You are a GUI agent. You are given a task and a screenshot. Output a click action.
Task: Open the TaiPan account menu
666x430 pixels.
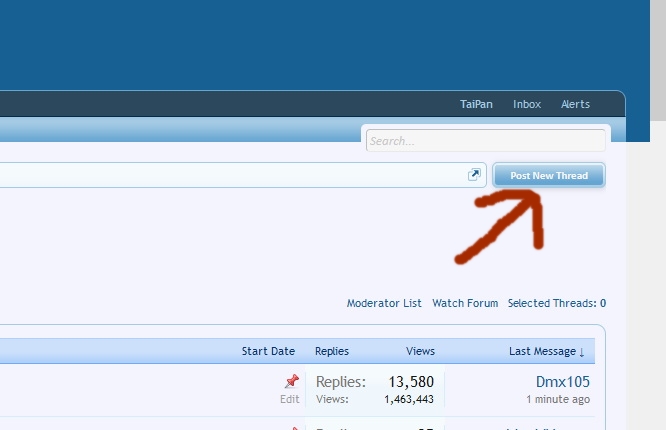point(476,104)
